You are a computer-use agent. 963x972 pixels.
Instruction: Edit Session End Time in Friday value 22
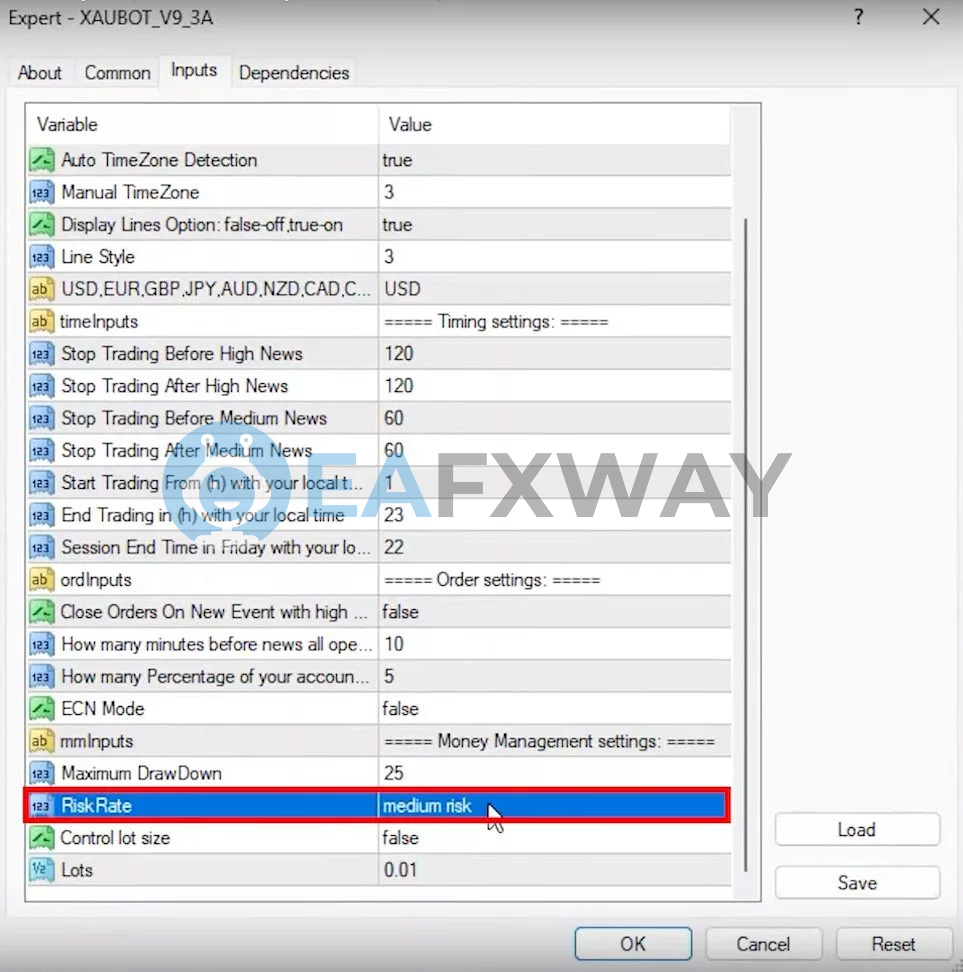click(x=554, y=547)
